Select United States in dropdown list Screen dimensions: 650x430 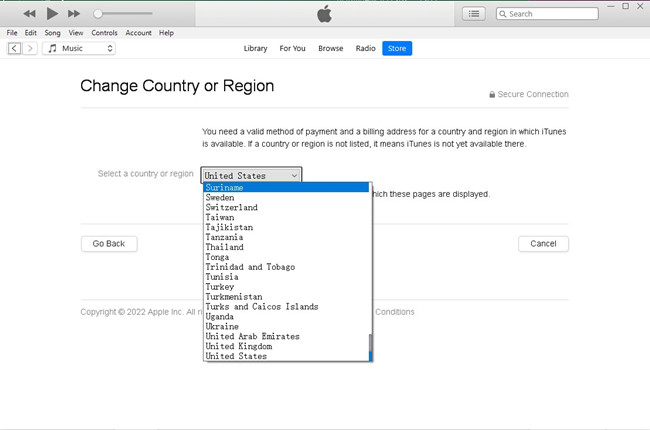pos(286,357)
